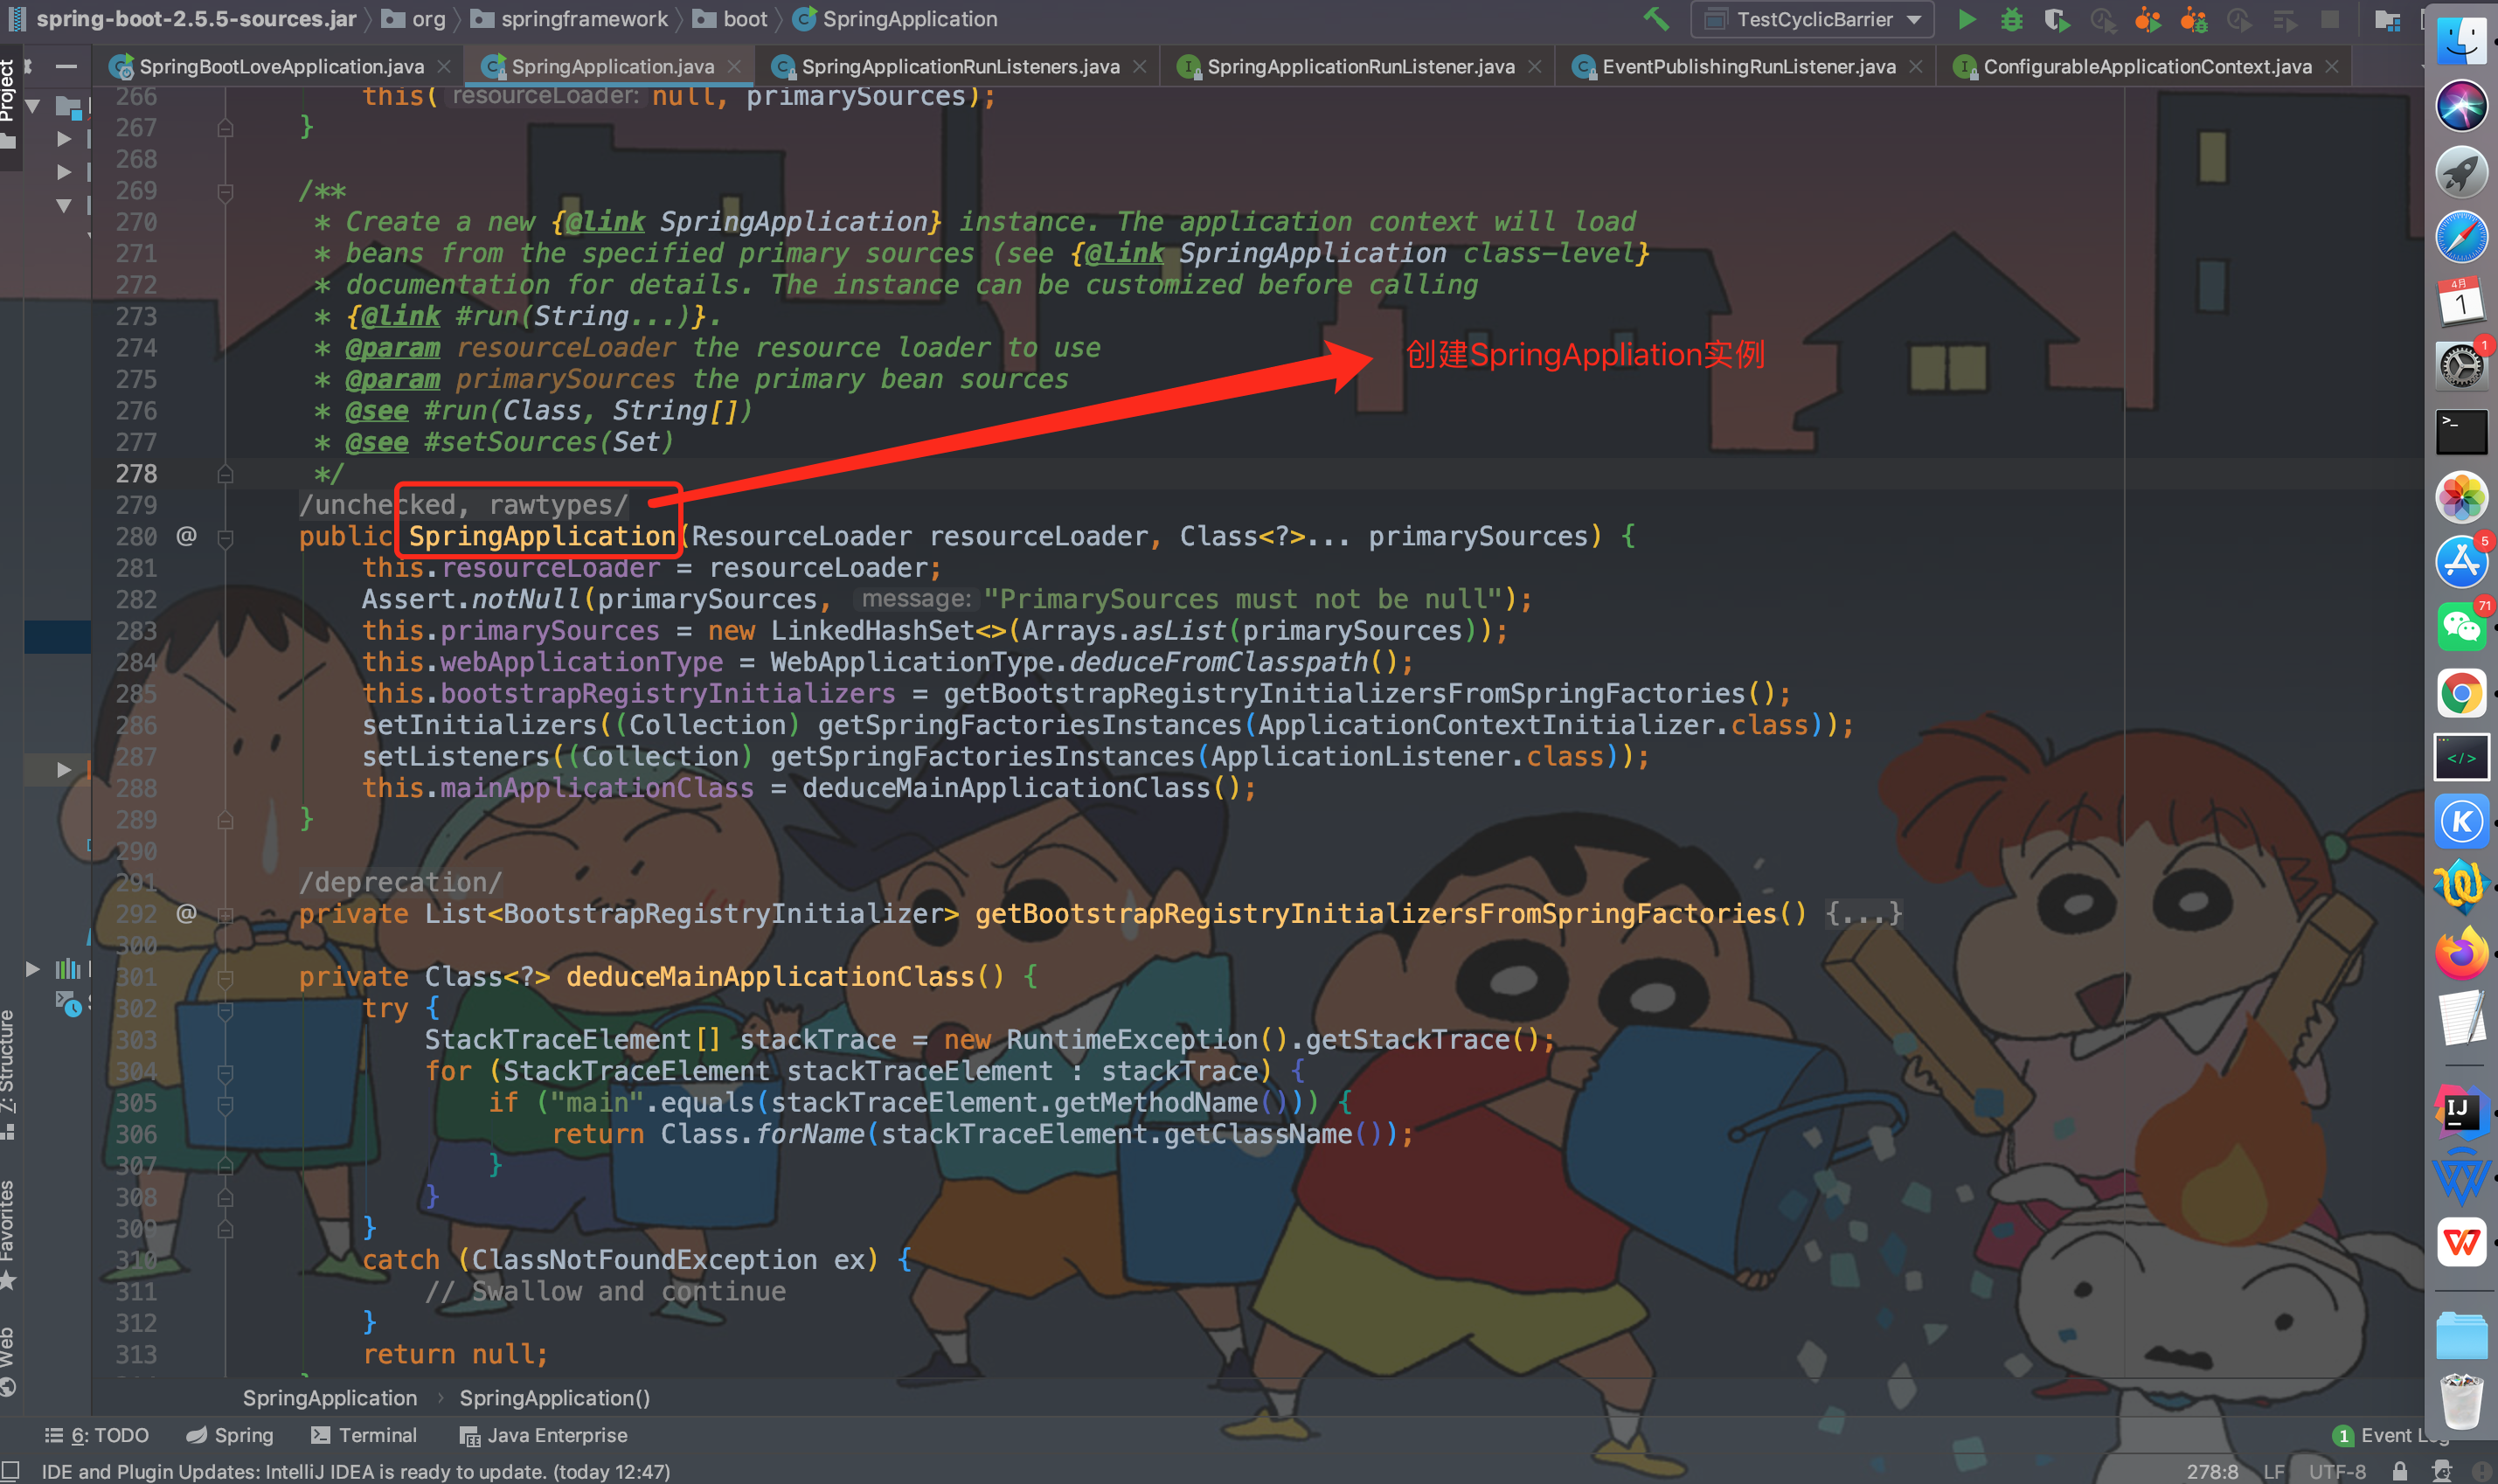The height and width of the screenshot is (1484, 2498).
Task: Open the UTF-8 encoding selector
Action: click(x=2337, y=1471)
